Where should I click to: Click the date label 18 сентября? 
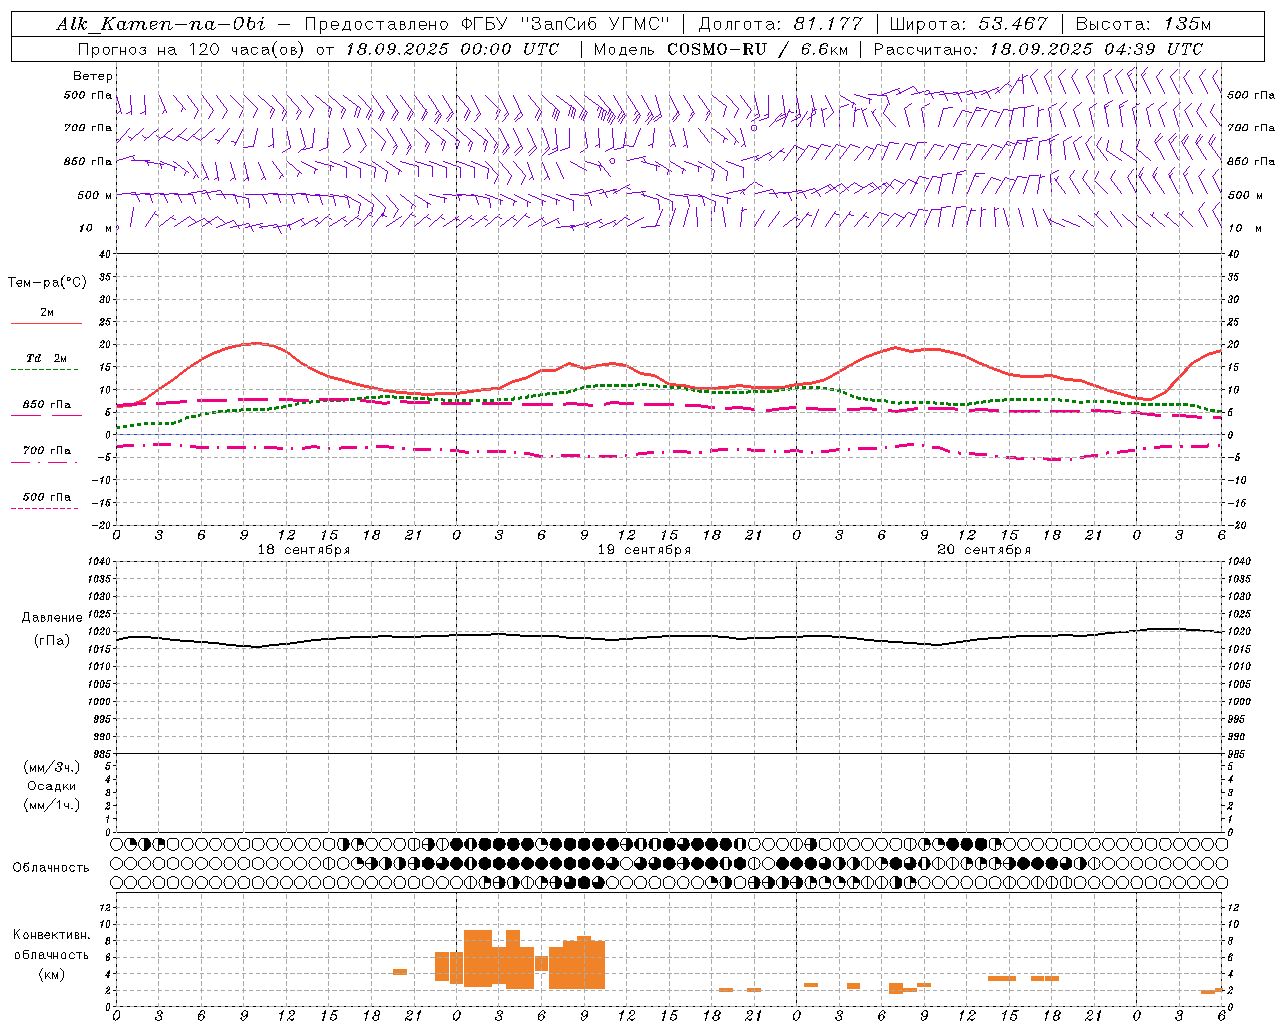click(x=304, y=550)
